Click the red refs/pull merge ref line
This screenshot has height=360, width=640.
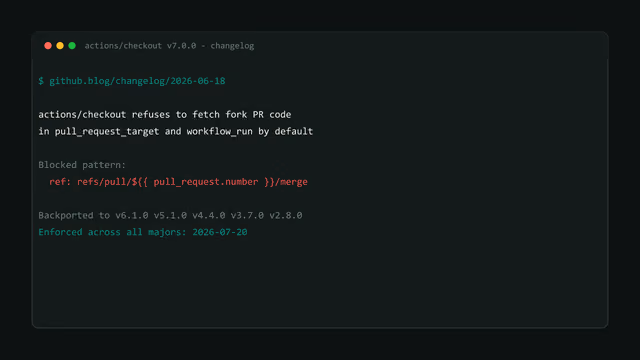pyautogui.click(x=178, y=182)
